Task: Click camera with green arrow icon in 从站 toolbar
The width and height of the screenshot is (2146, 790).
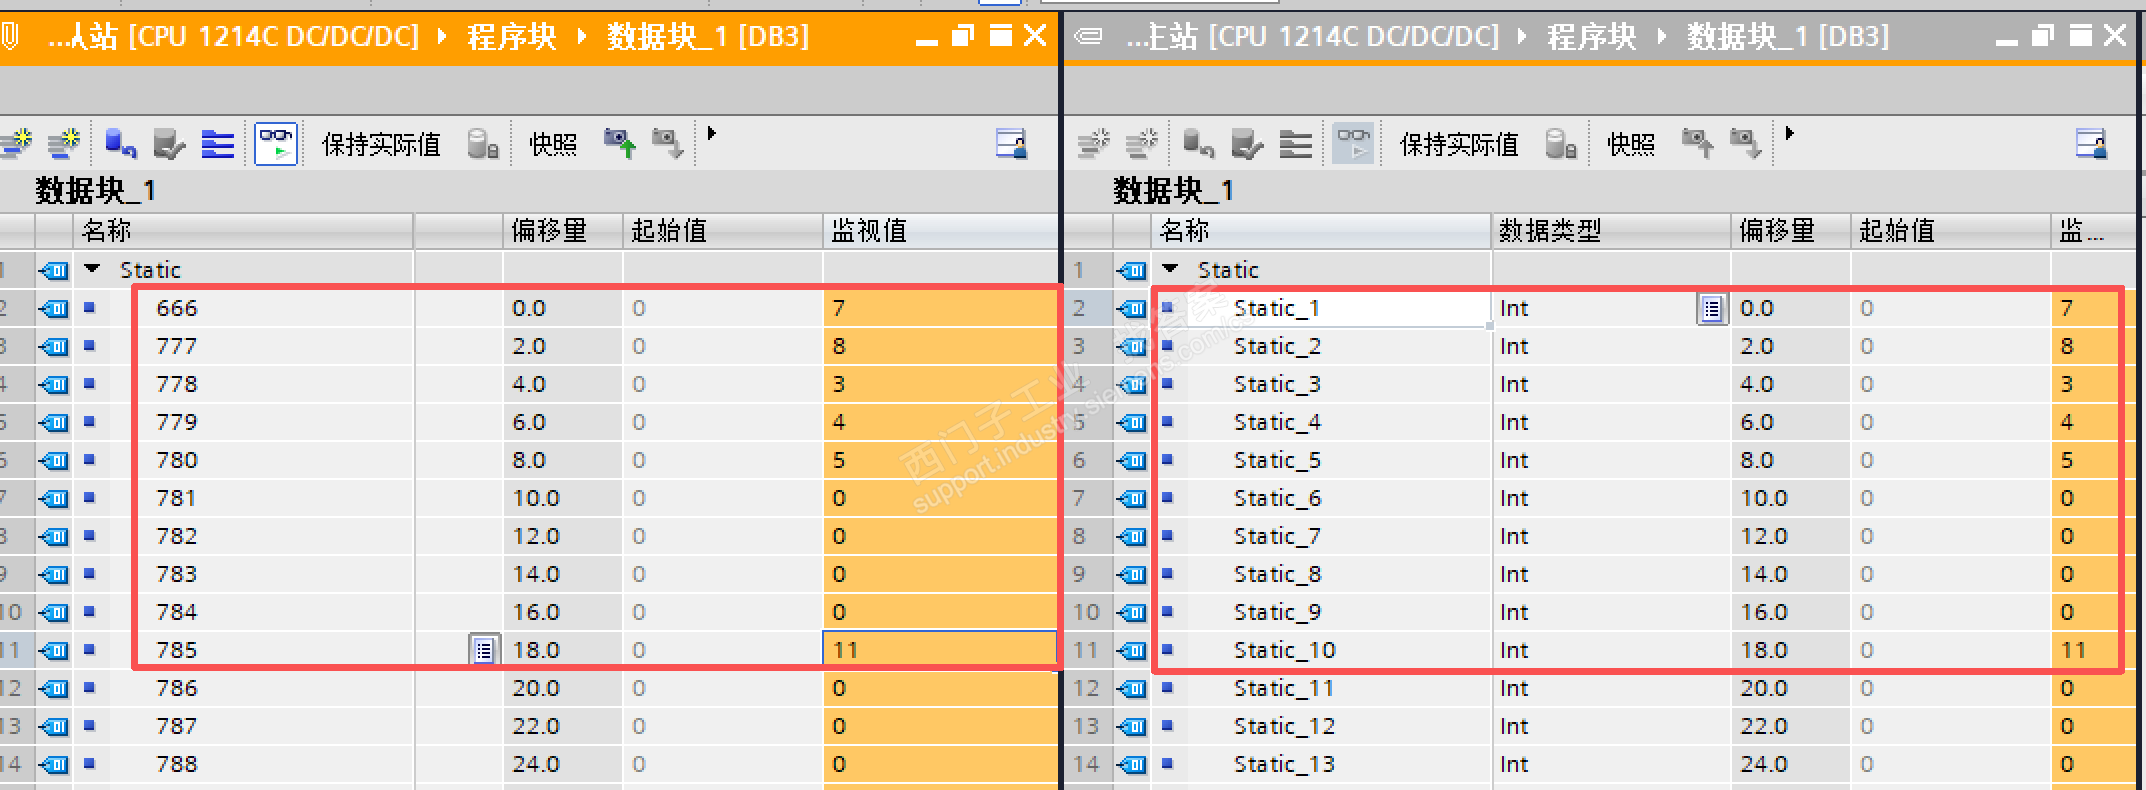Action: pos(620,144)
